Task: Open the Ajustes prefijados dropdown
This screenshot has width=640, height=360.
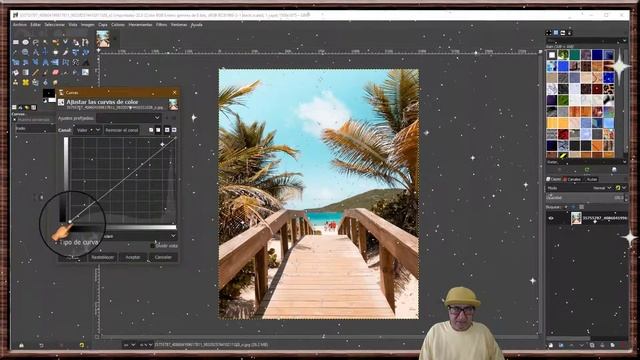Action: coord(129,118)
